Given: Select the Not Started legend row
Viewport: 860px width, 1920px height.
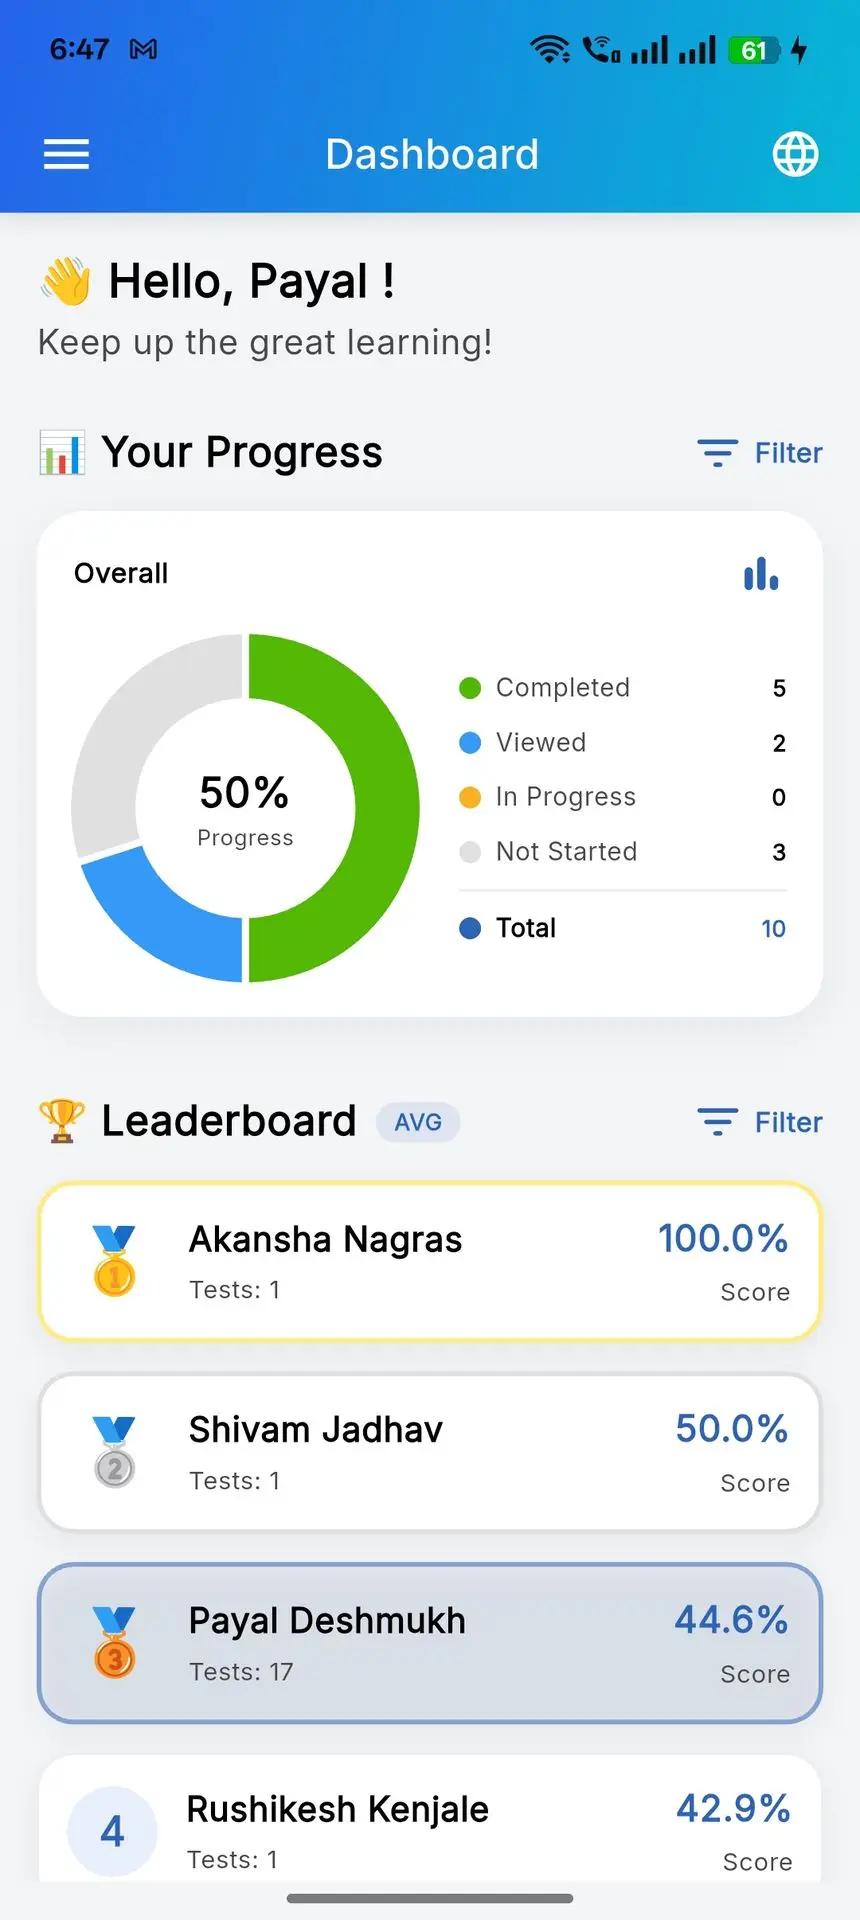Looking at the screenshot, I should (x=622, y=852).
